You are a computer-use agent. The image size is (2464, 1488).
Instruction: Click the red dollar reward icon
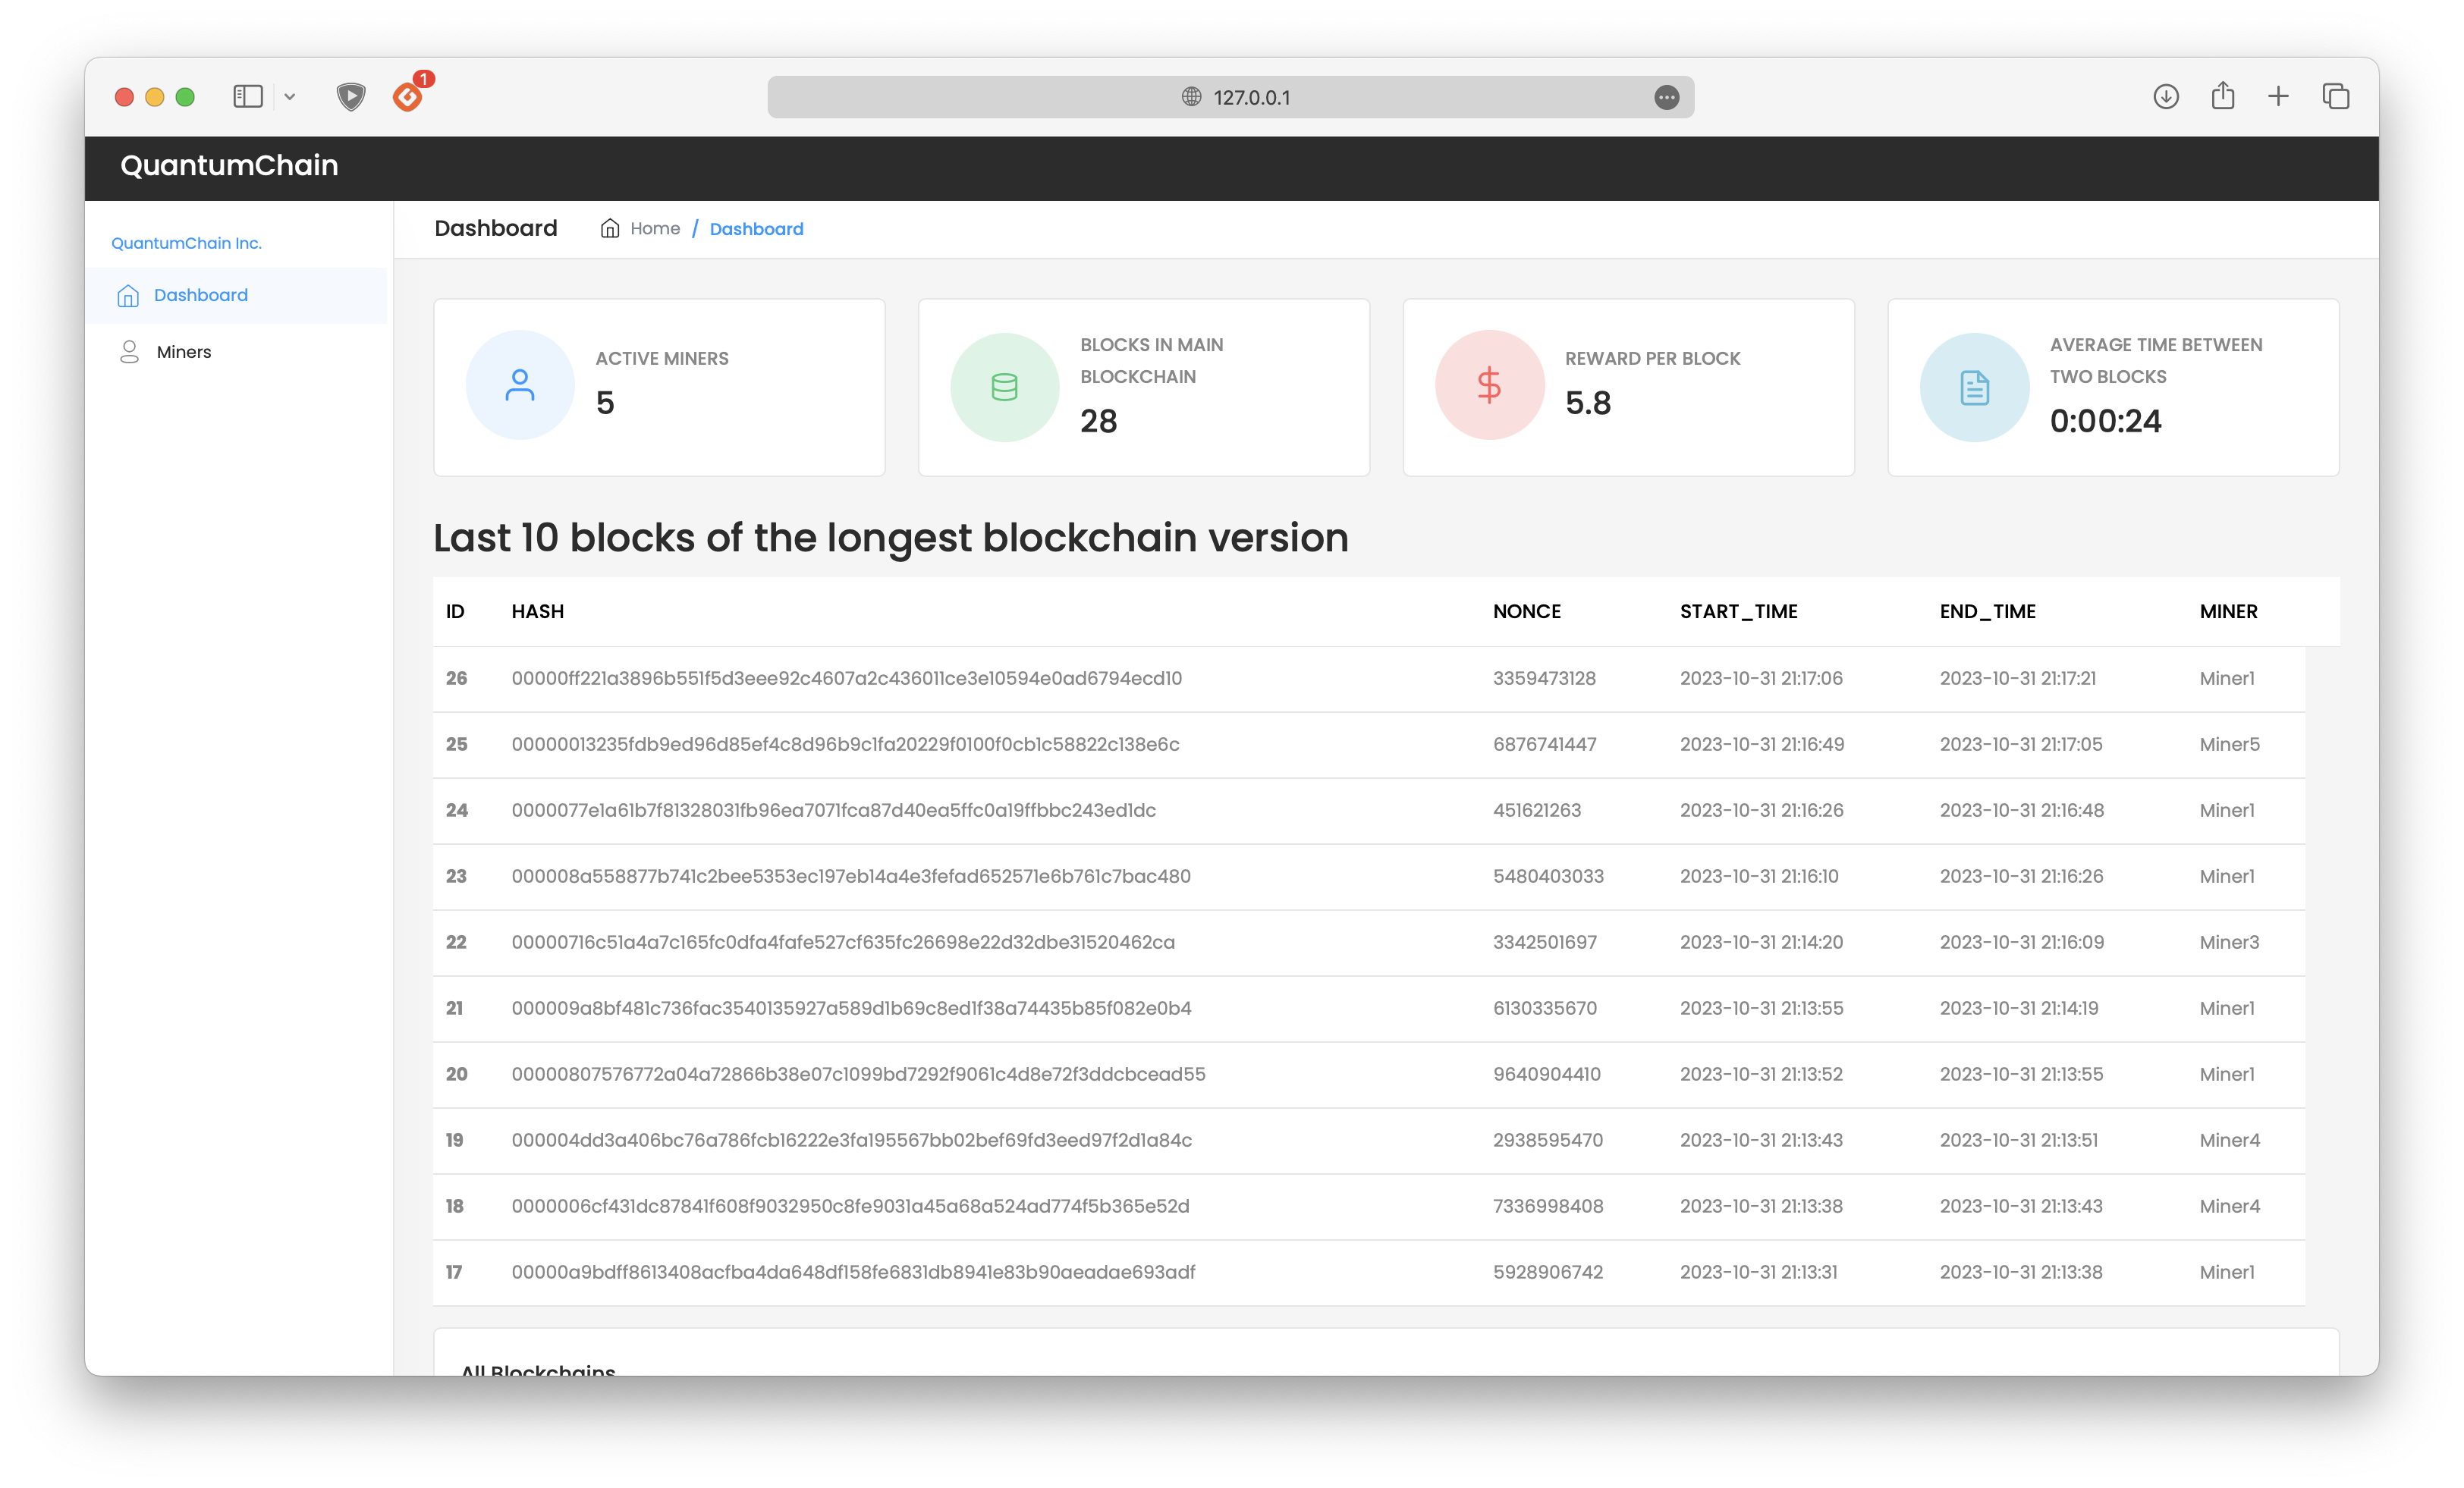coord(1489,385)
